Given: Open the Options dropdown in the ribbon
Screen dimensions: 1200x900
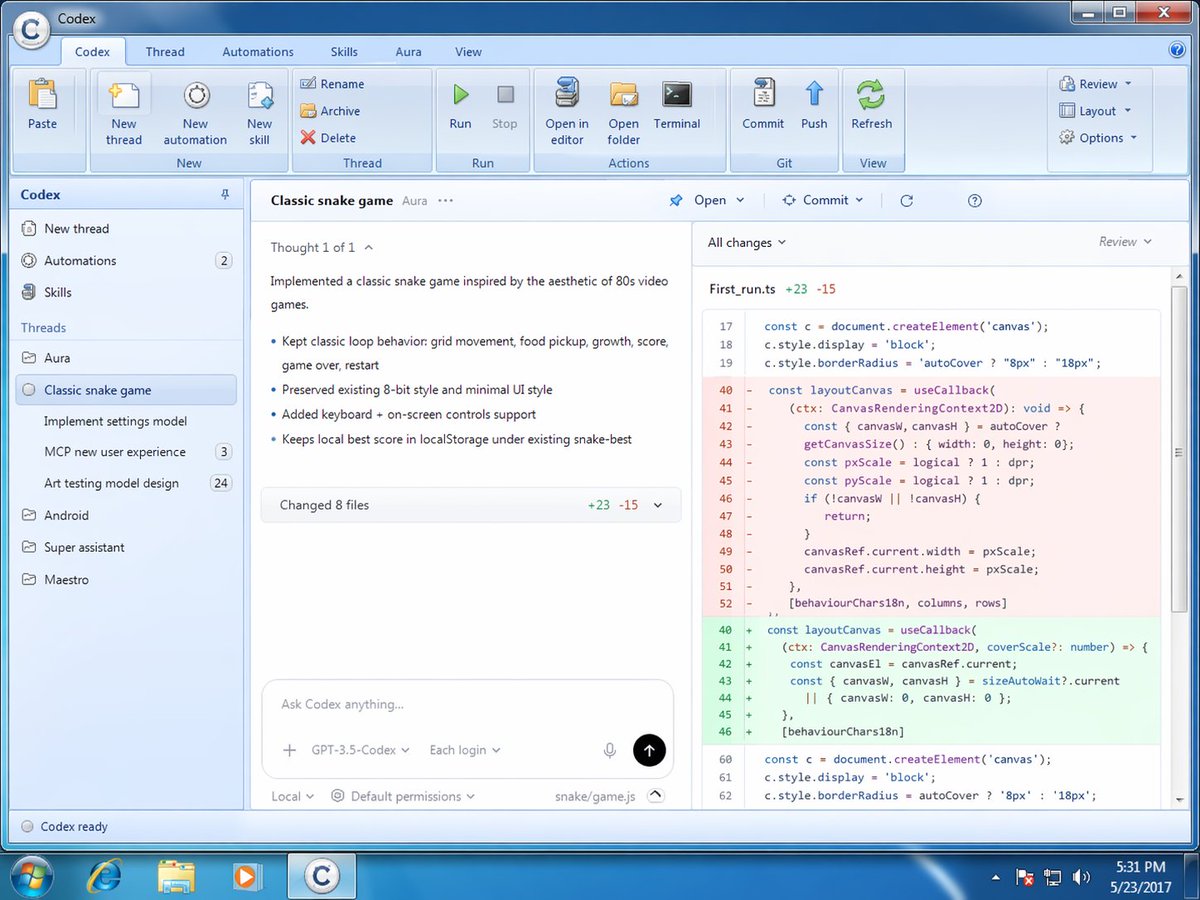Looking at the screenshot, I should (x=1098, y=138).
